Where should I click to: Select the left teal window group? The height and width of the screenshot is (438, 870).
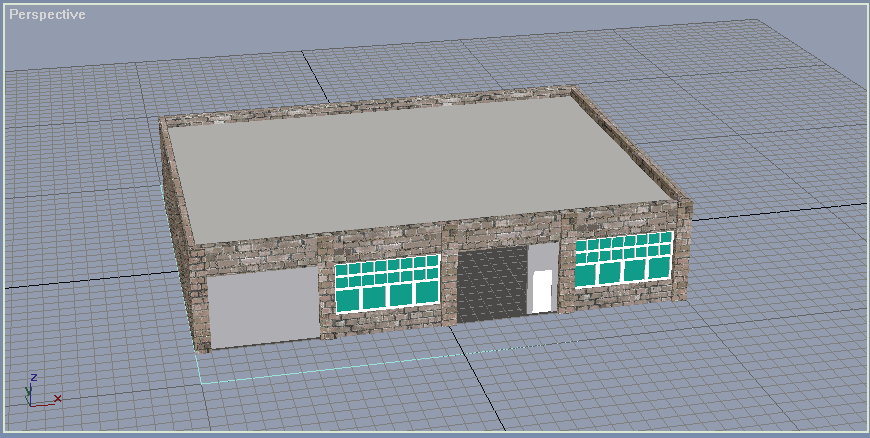[x=387, y=283]
